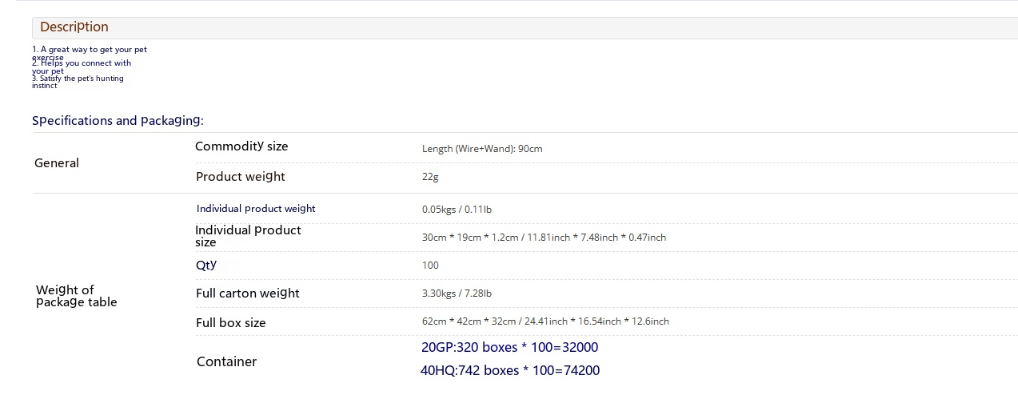Select the Specifications and Packaging heading
The width and height of the screenshot is (1018, 394).
118,121
